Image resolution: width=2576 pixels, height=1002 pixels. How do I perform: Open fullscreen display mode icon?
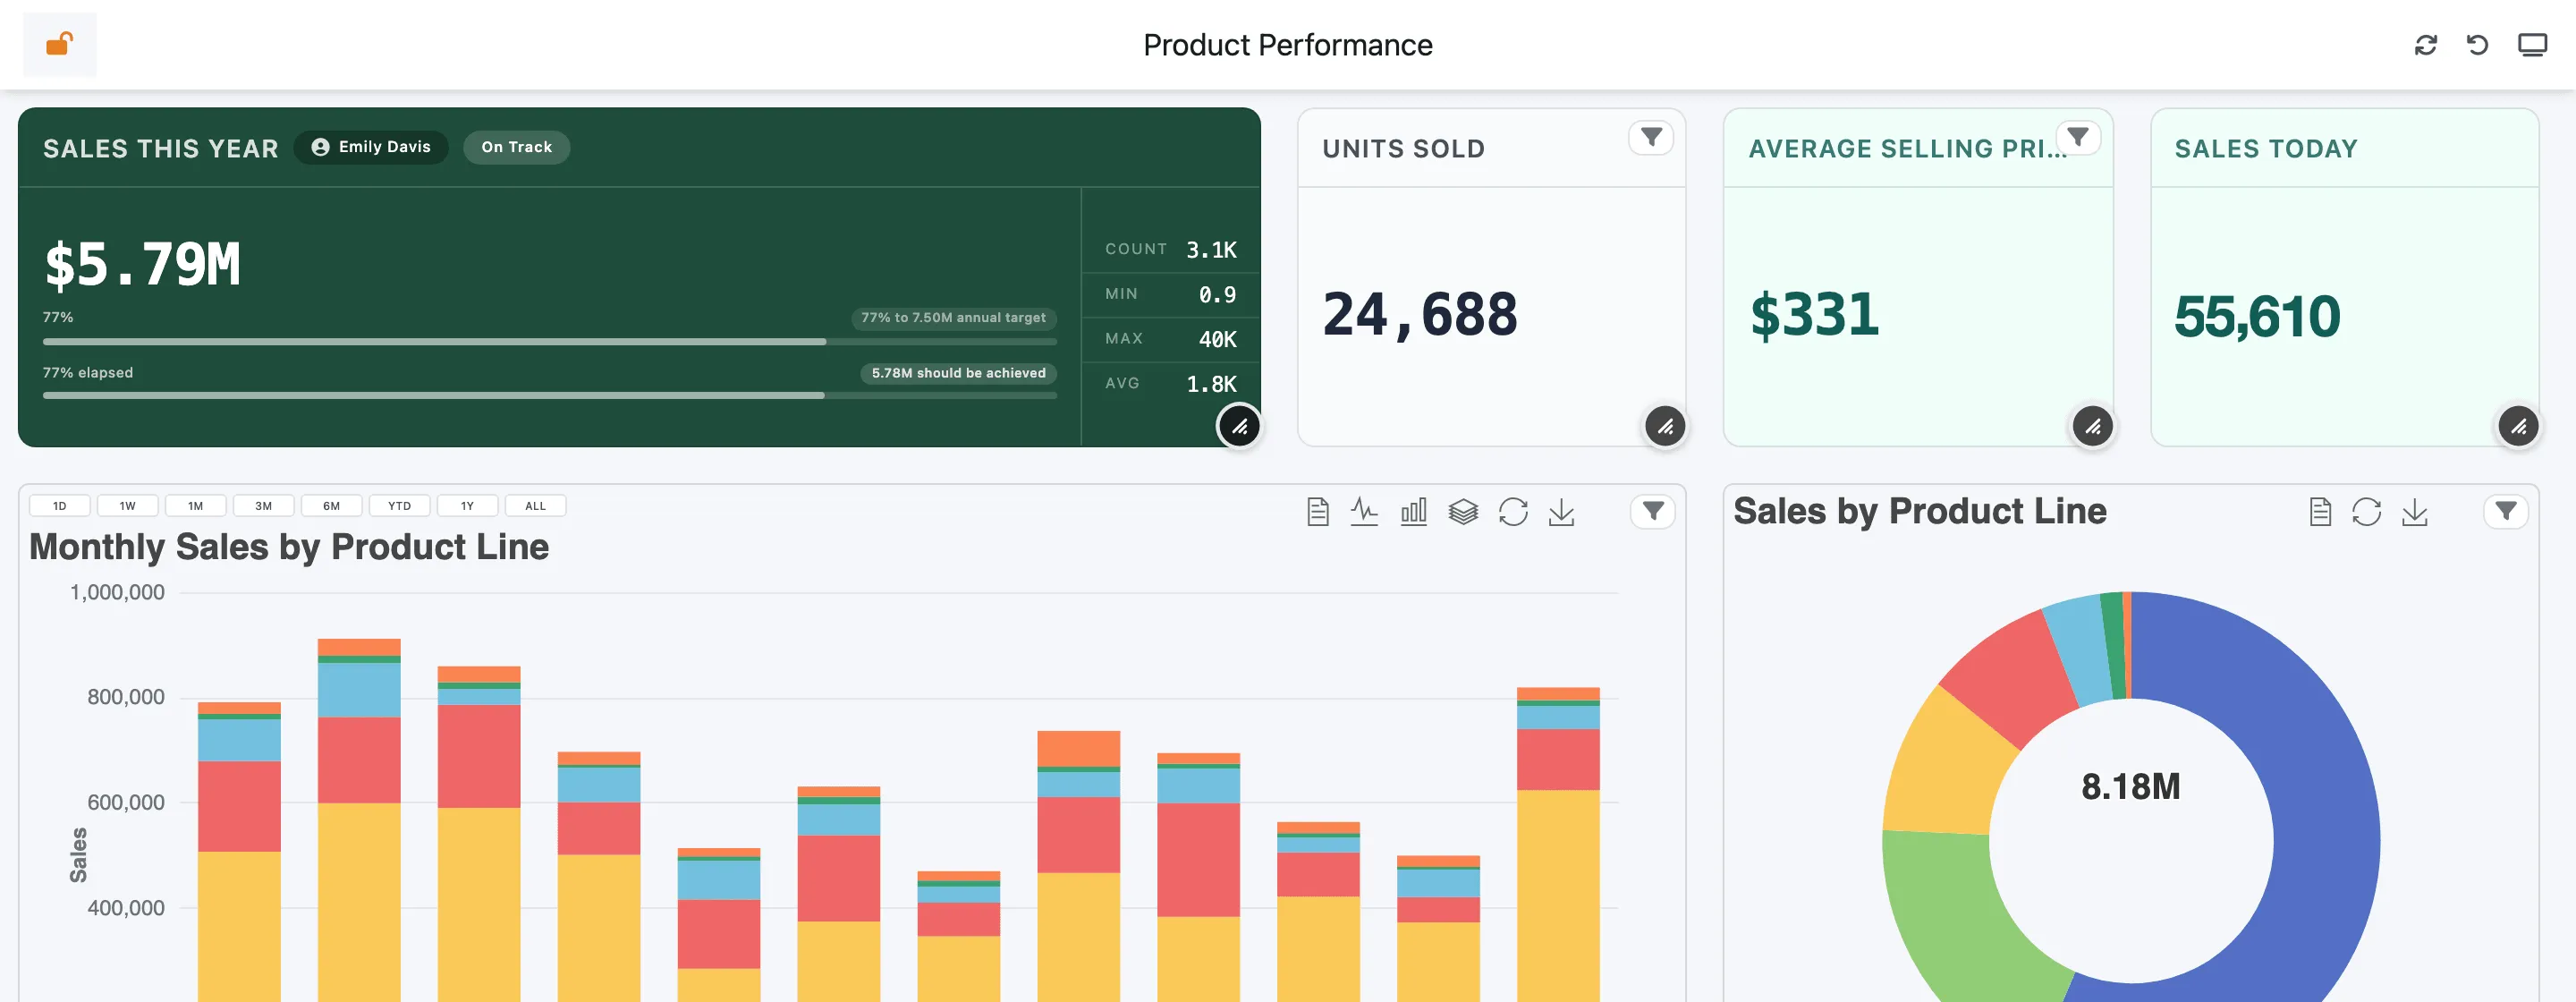(x=2532, y=45)
